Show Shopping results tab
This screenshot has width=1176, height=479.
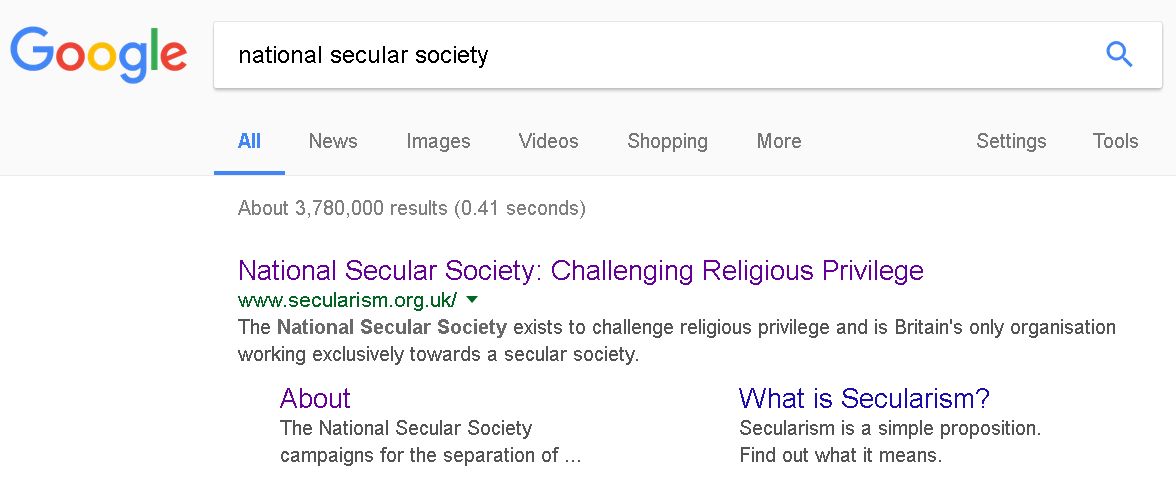pyautogui.click(x=667, y=141)
